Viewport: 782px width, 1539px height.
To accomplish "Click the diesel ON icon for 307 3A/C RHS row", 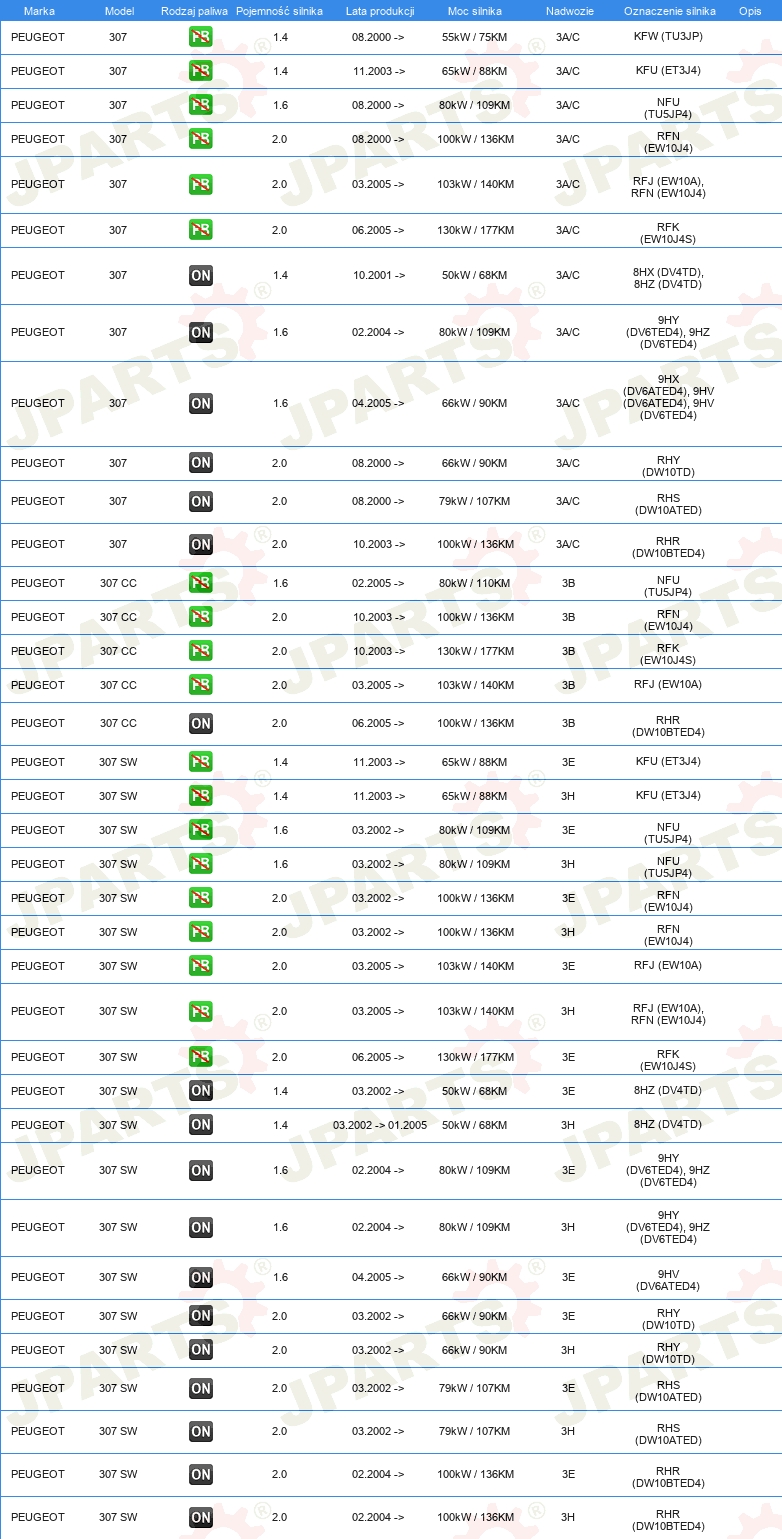I will click(x=201, y=501).
